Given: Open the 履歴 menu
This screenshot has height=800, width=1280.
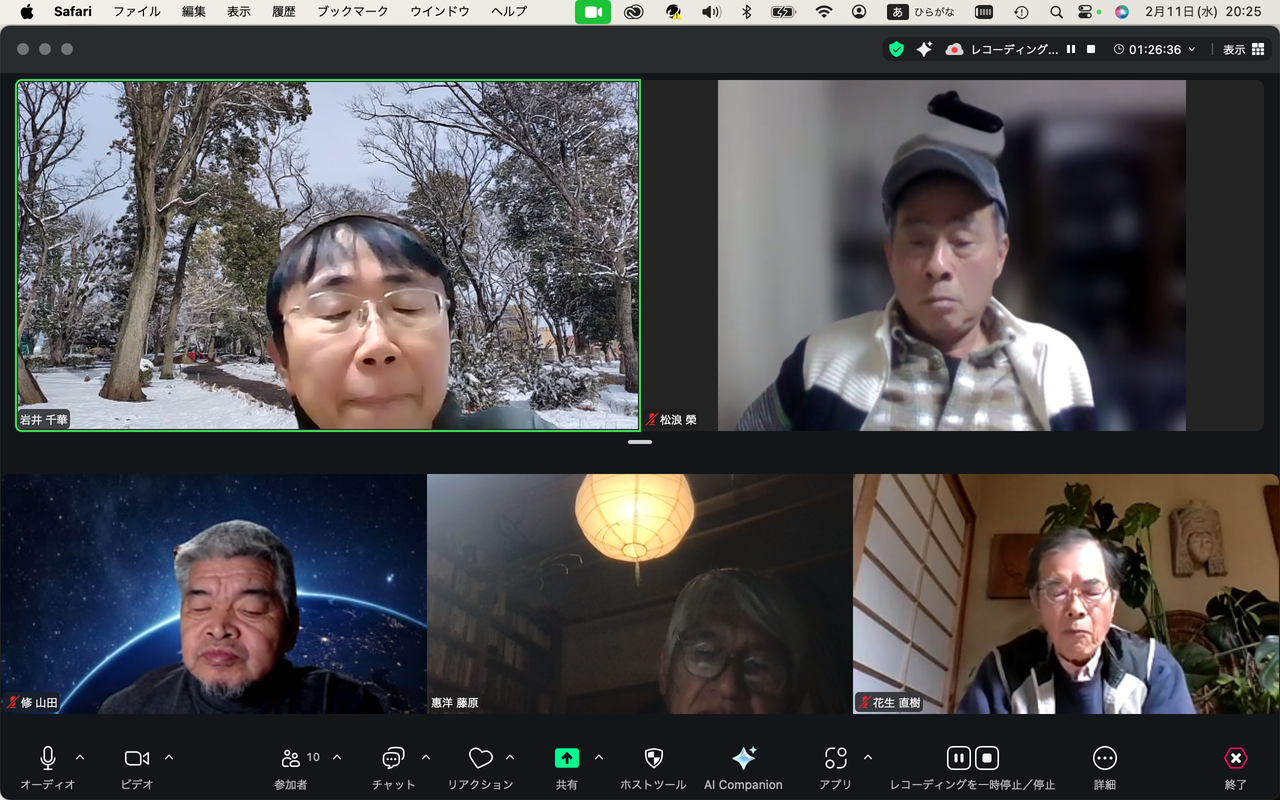Looking at the screenshot, I should point(284,12).
